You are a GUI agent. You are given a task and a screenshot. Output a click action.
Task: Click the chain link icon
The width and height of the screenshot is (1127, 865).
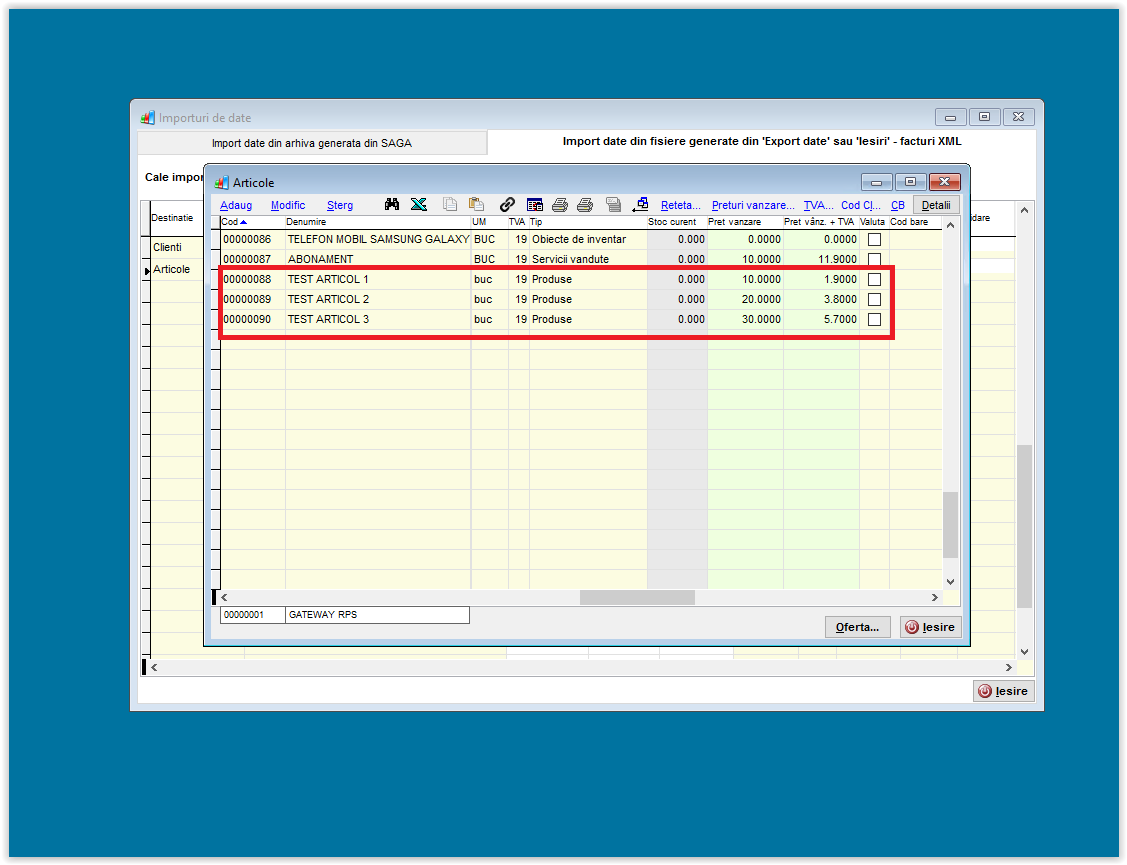(x=507, y=205)
